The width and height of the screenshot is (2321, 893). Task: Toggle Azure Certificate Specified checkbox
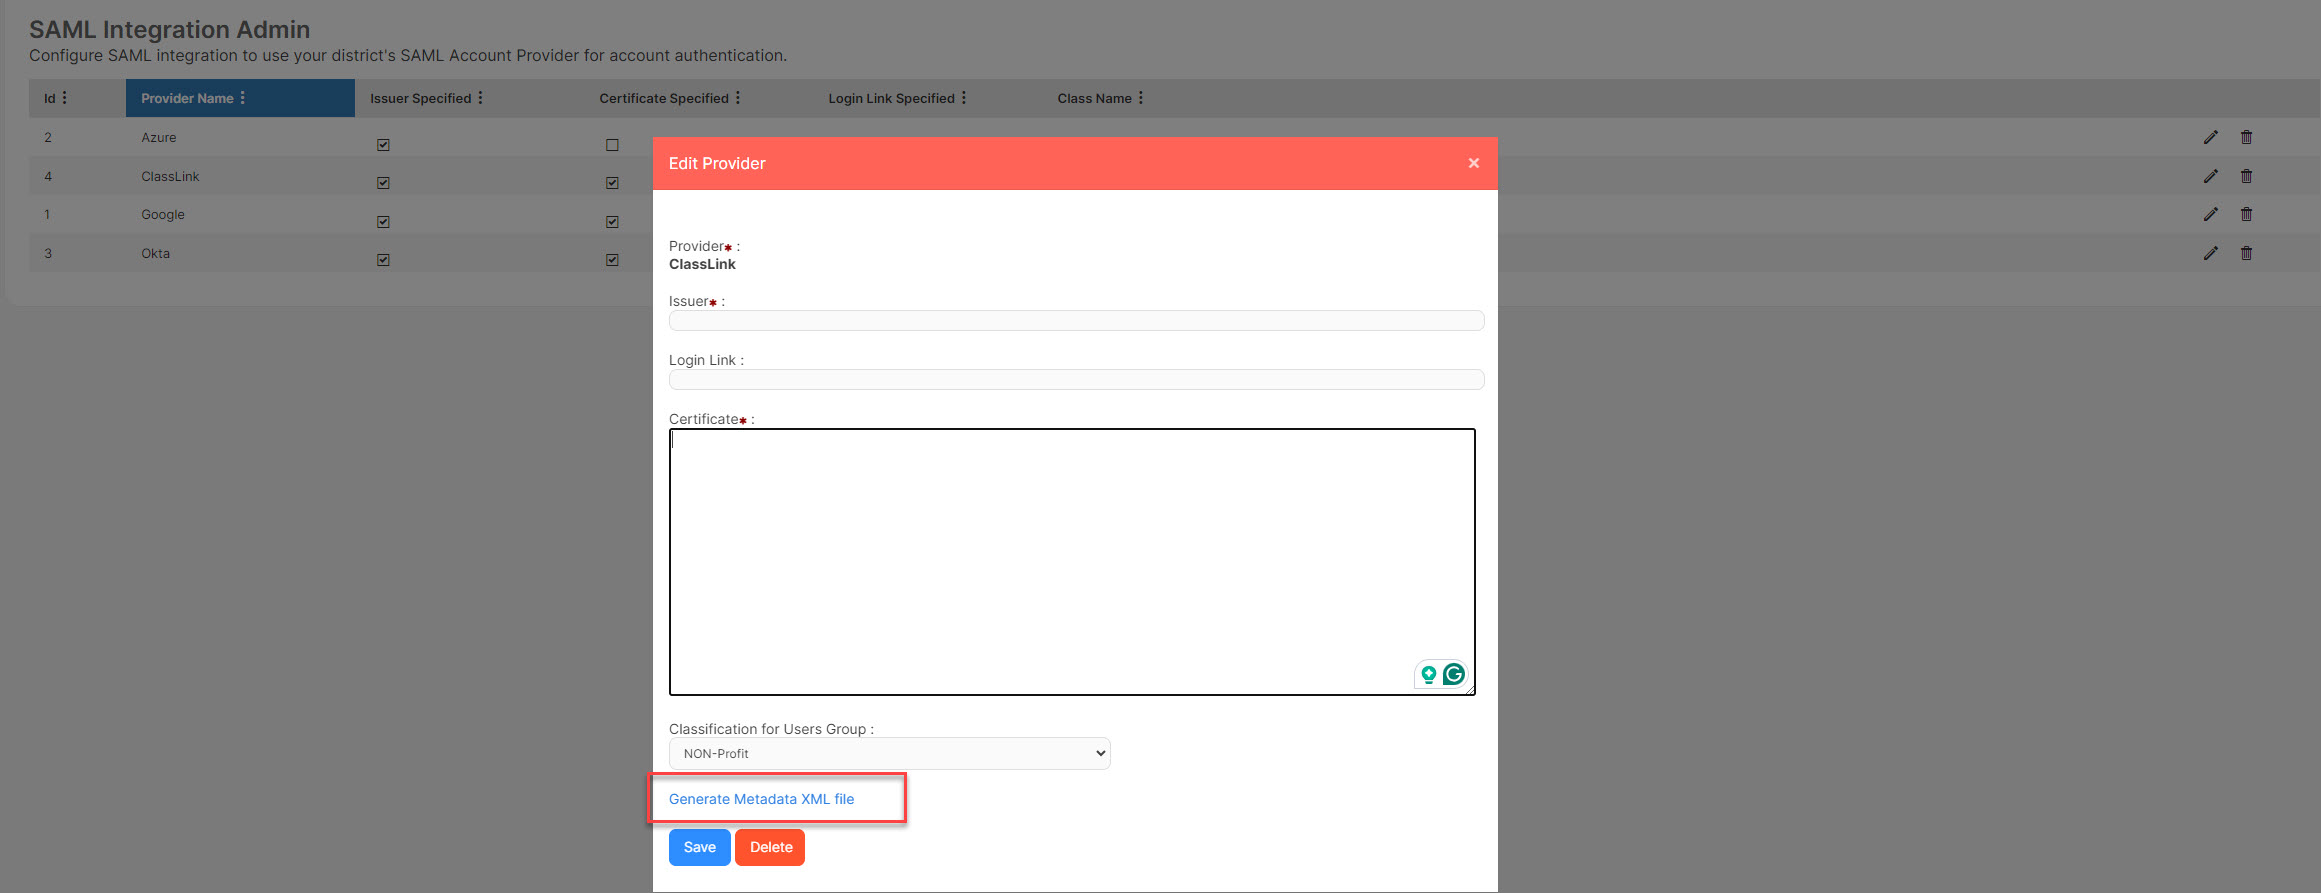[612, 145]
